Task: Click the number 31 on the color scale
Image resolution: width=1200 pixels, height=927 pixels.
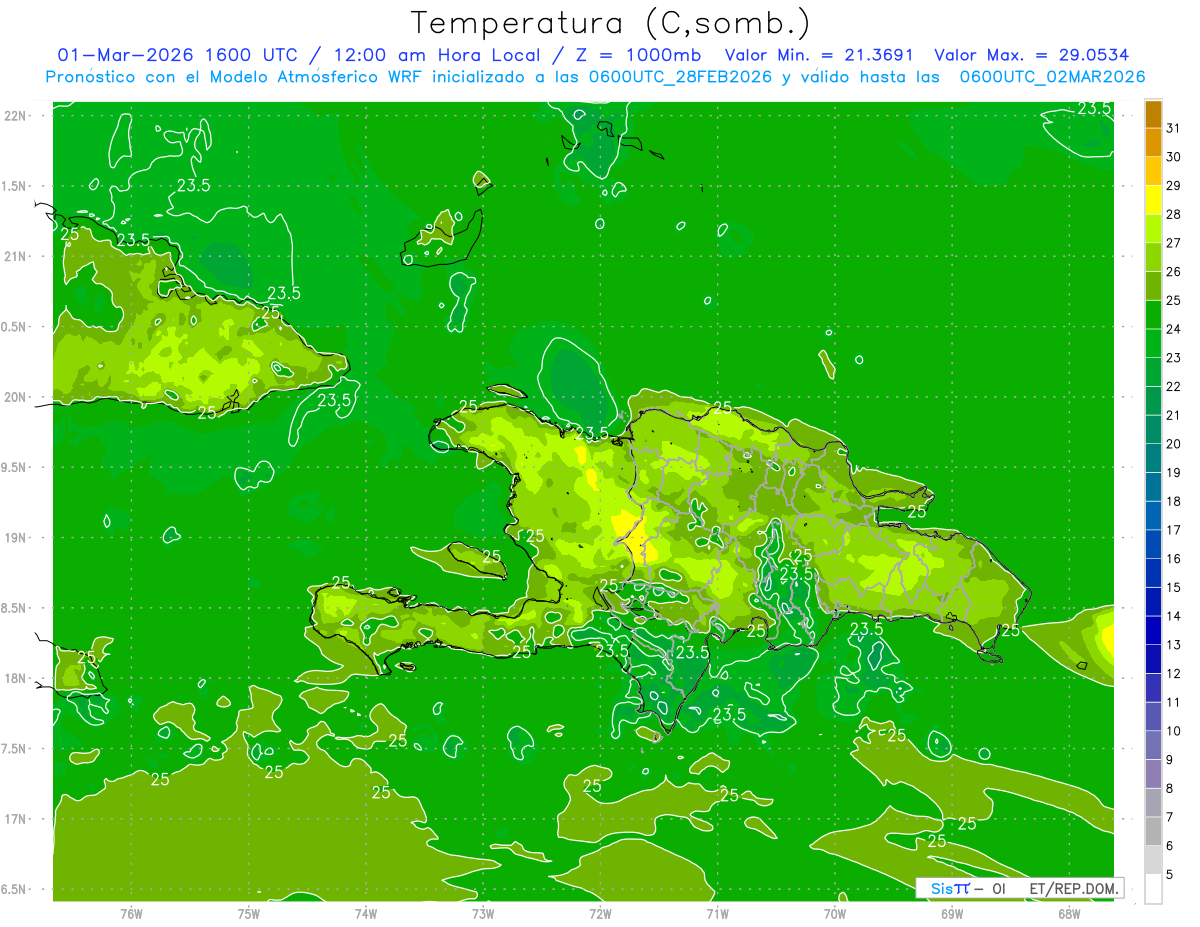Action: [x=1174, y=129]
